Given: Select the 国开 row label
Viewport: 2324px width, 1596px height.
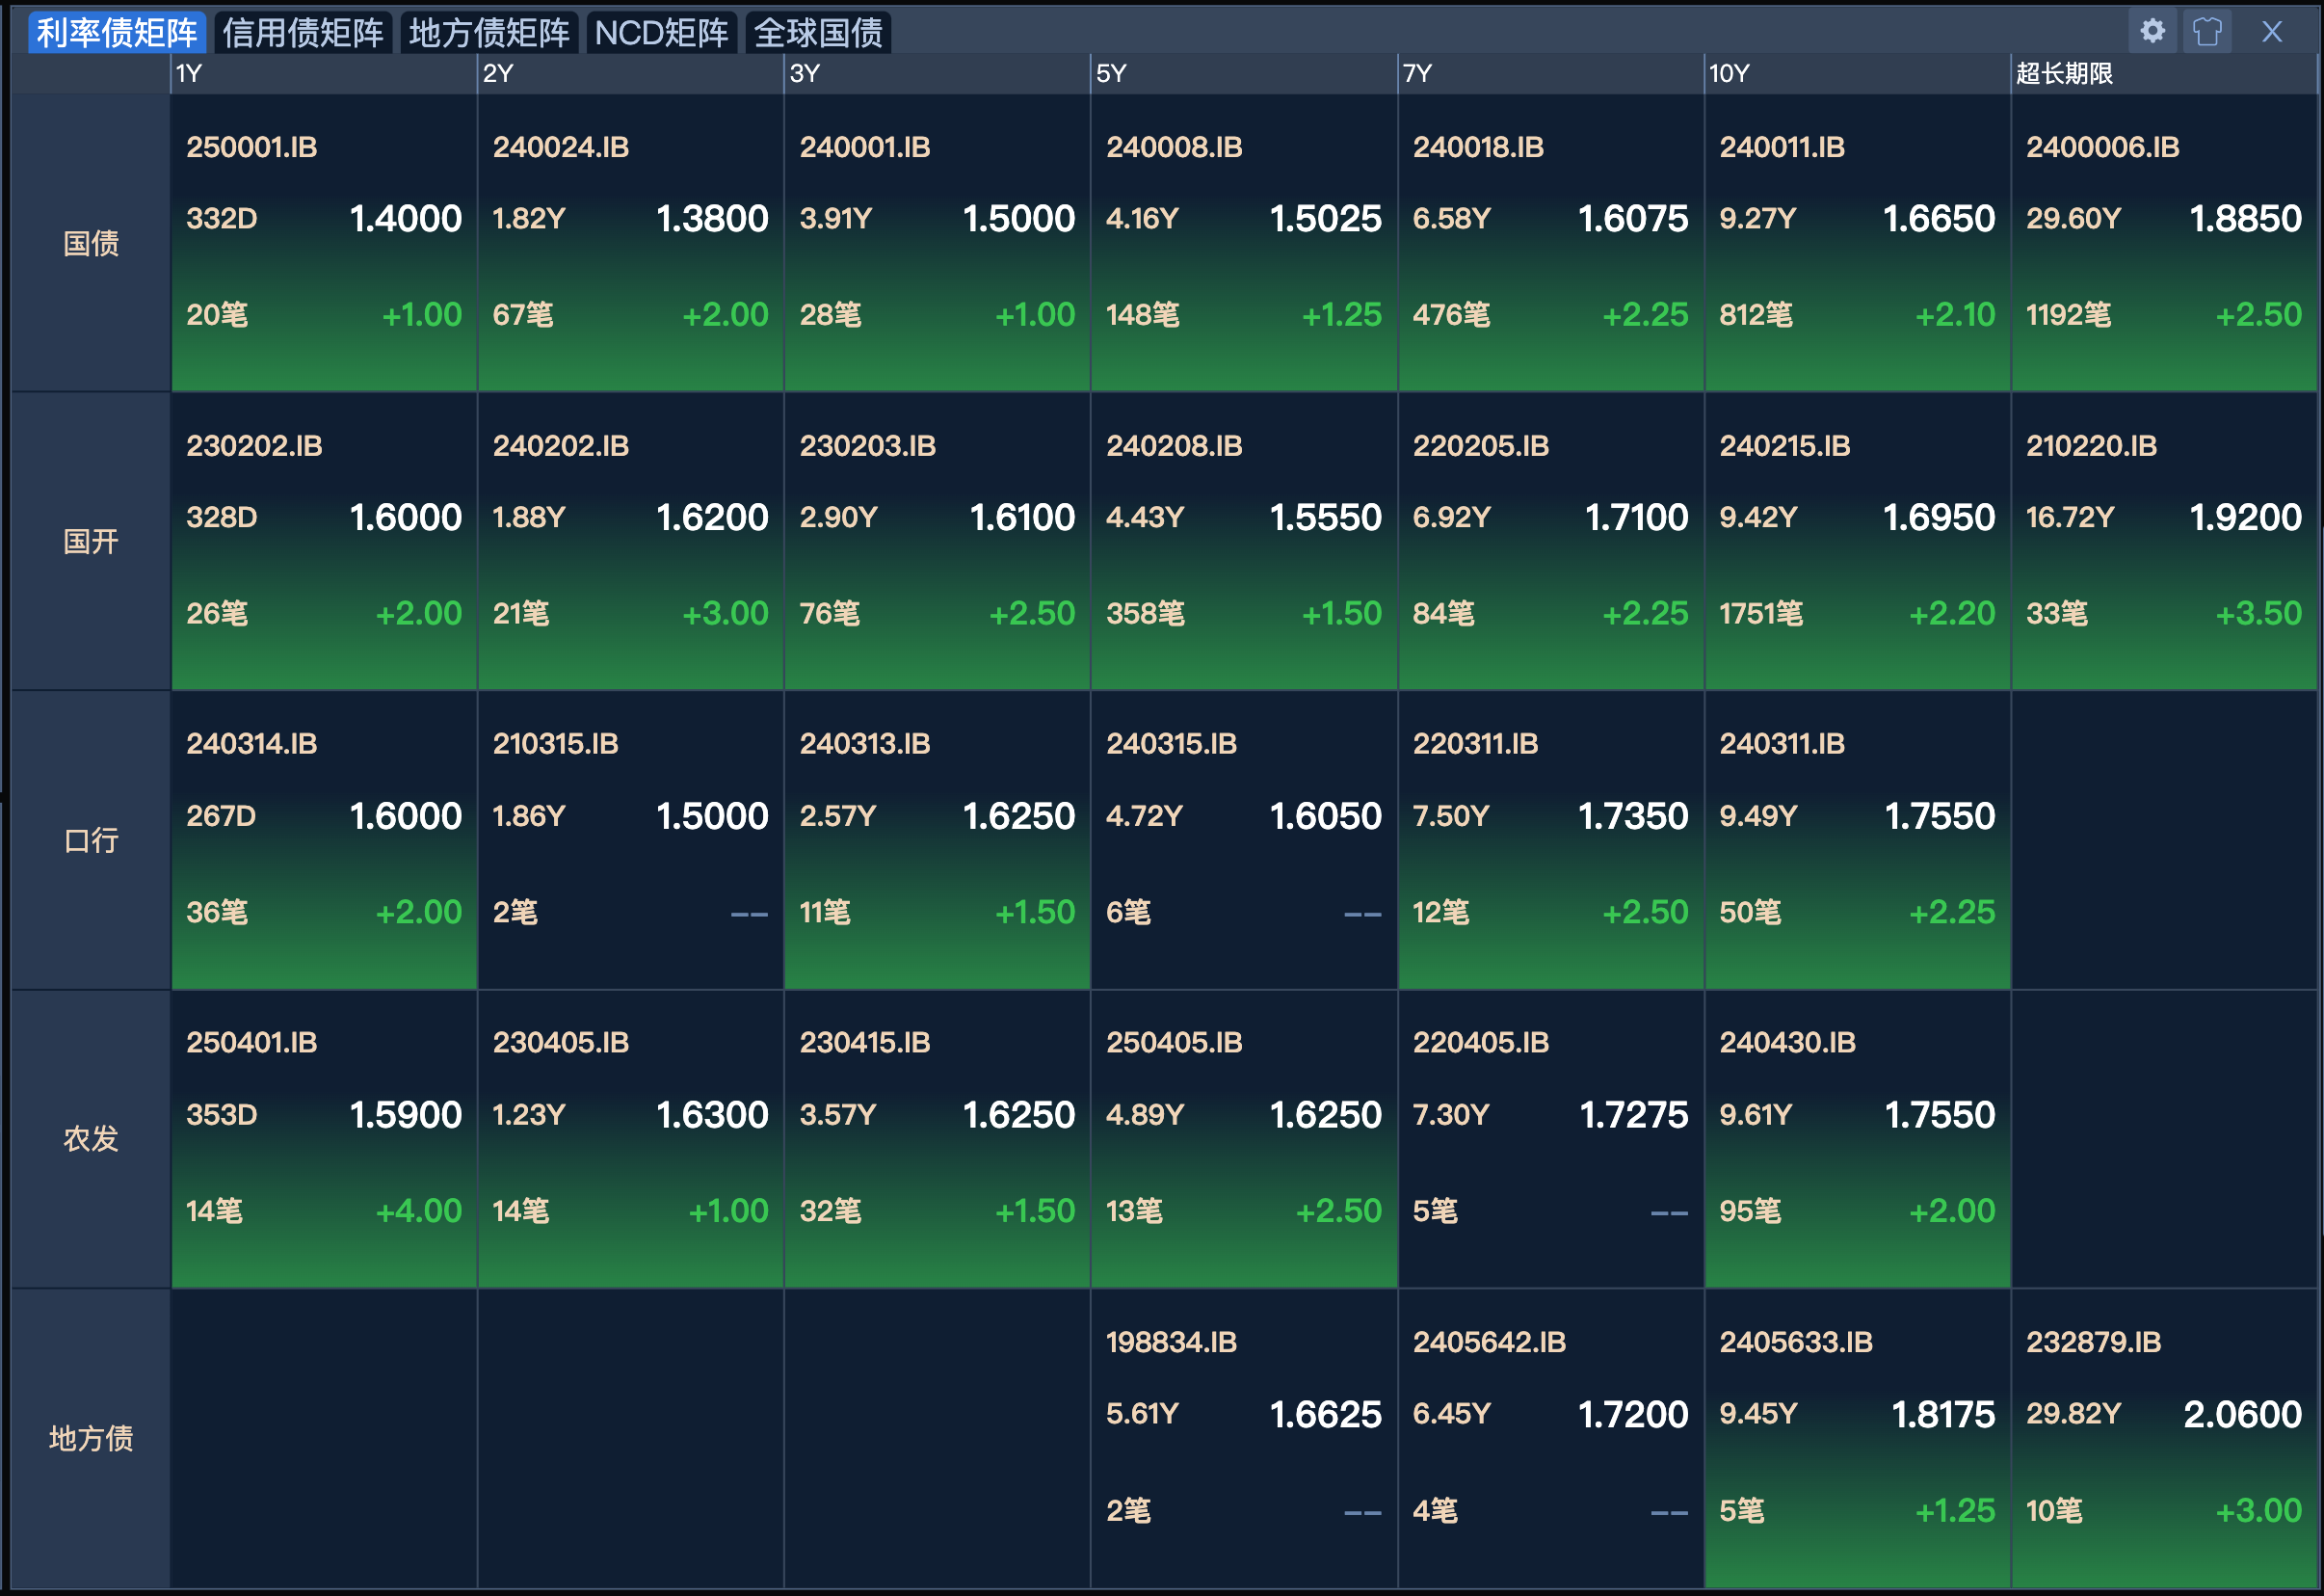Looking at the screenshot, I should [90, 540].
